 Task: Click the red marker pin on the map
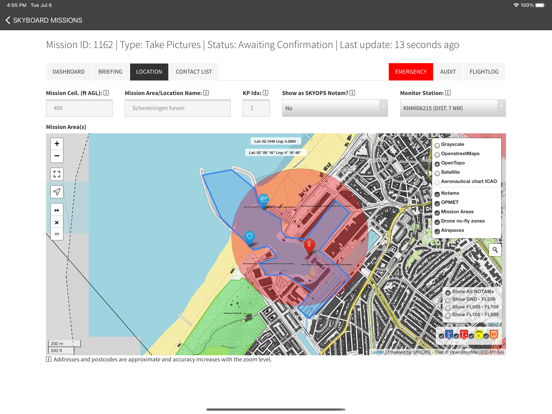click(309, 246)
